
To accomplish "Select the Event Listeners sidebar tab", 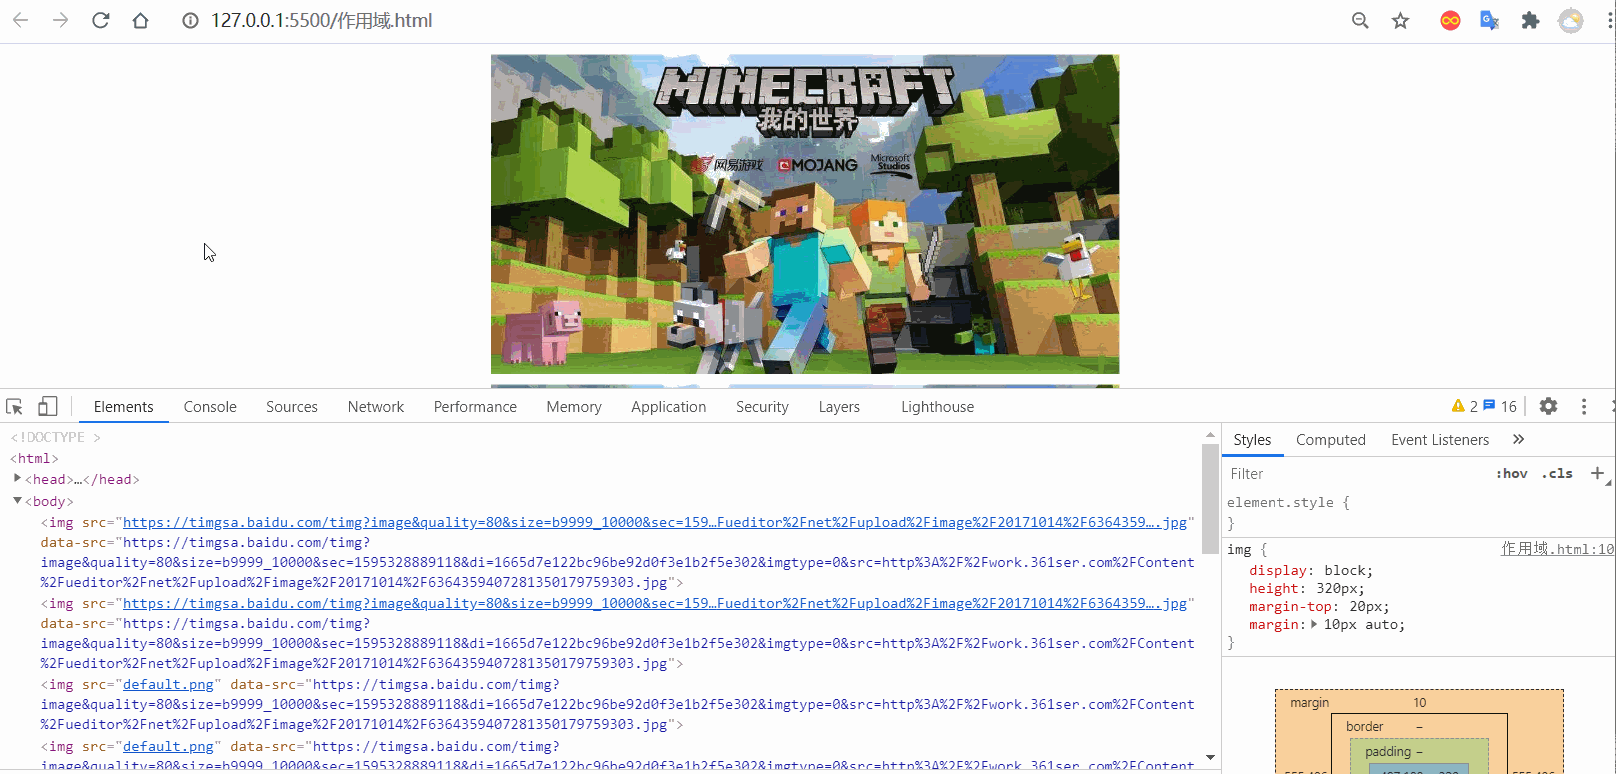I will pos(1440,440).
